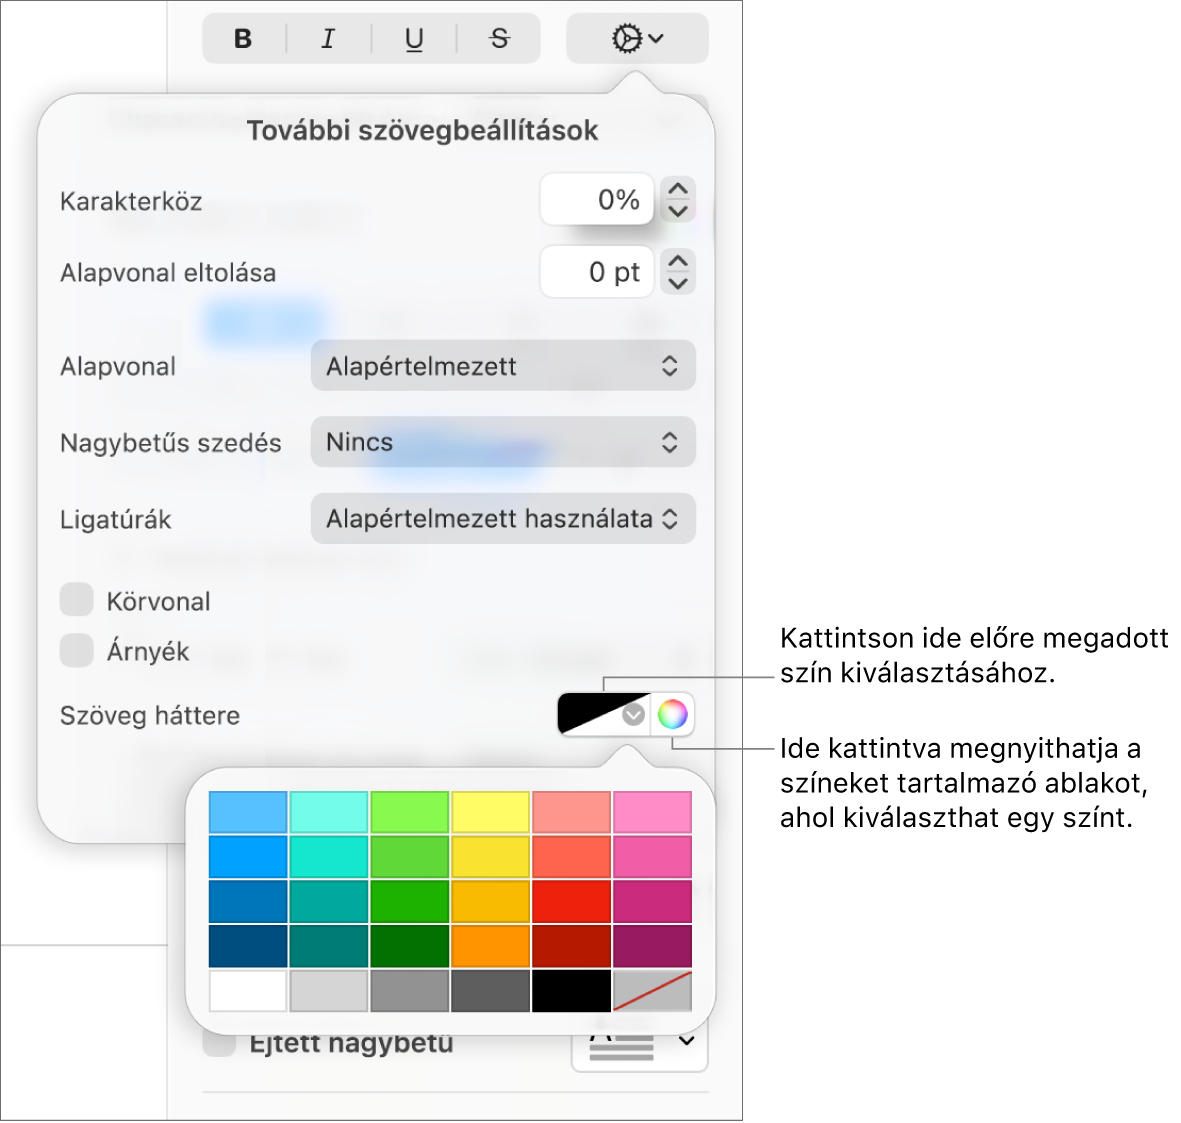Pick the bright red color swatch
Viewport: 1181px width, 1123px height.
(572, 902)
